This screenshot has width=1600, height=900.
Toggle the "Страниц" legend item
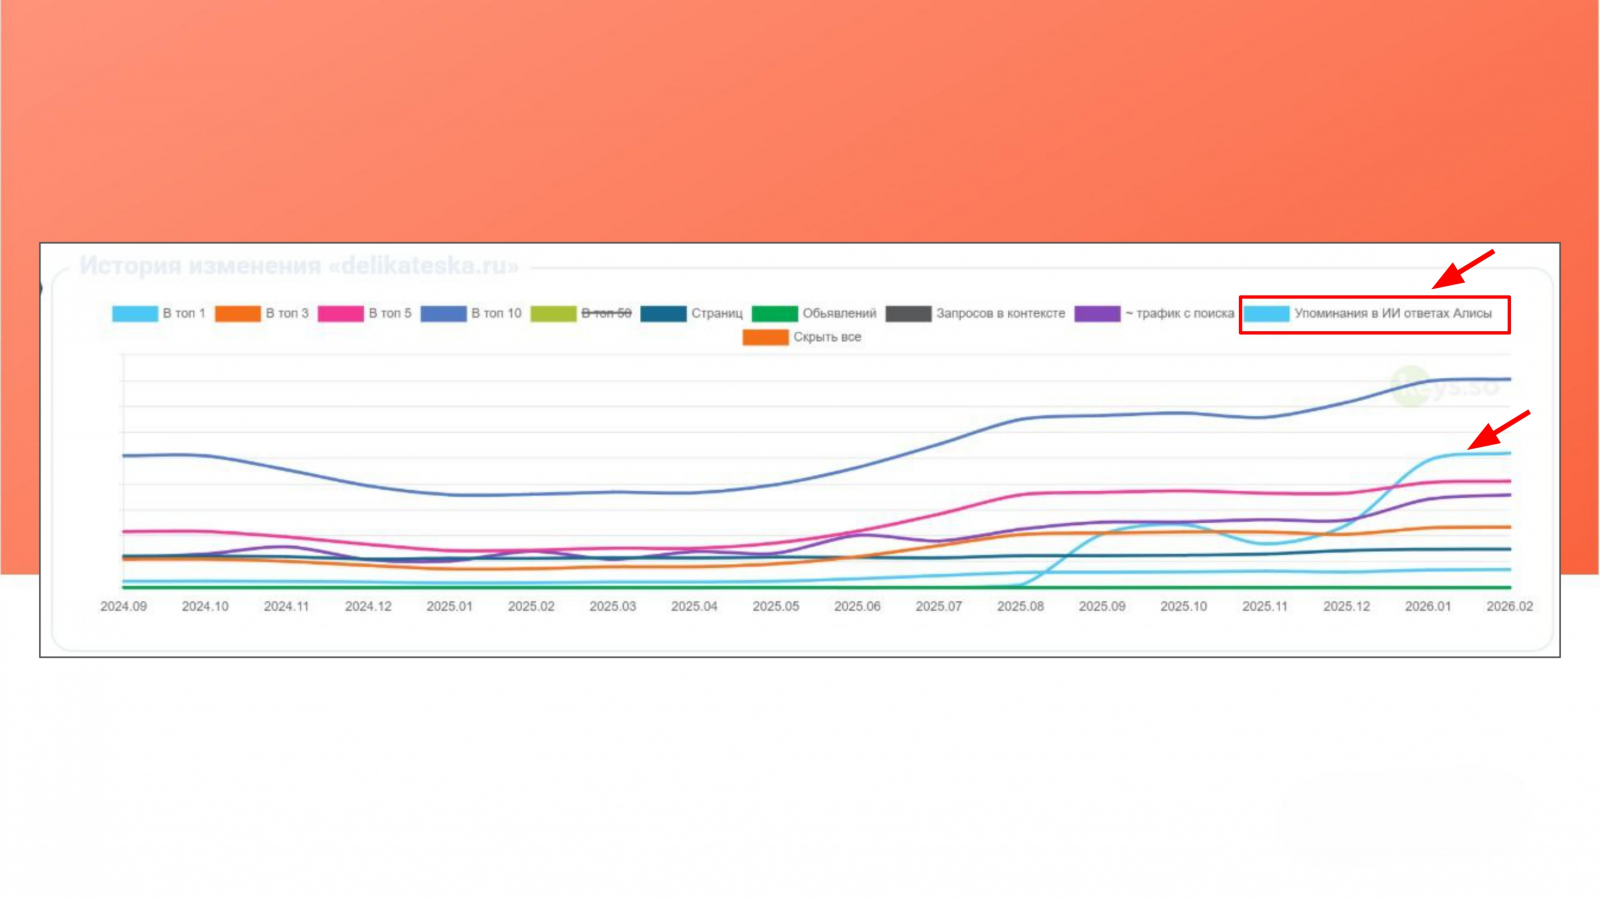click(x=691, y=314)
